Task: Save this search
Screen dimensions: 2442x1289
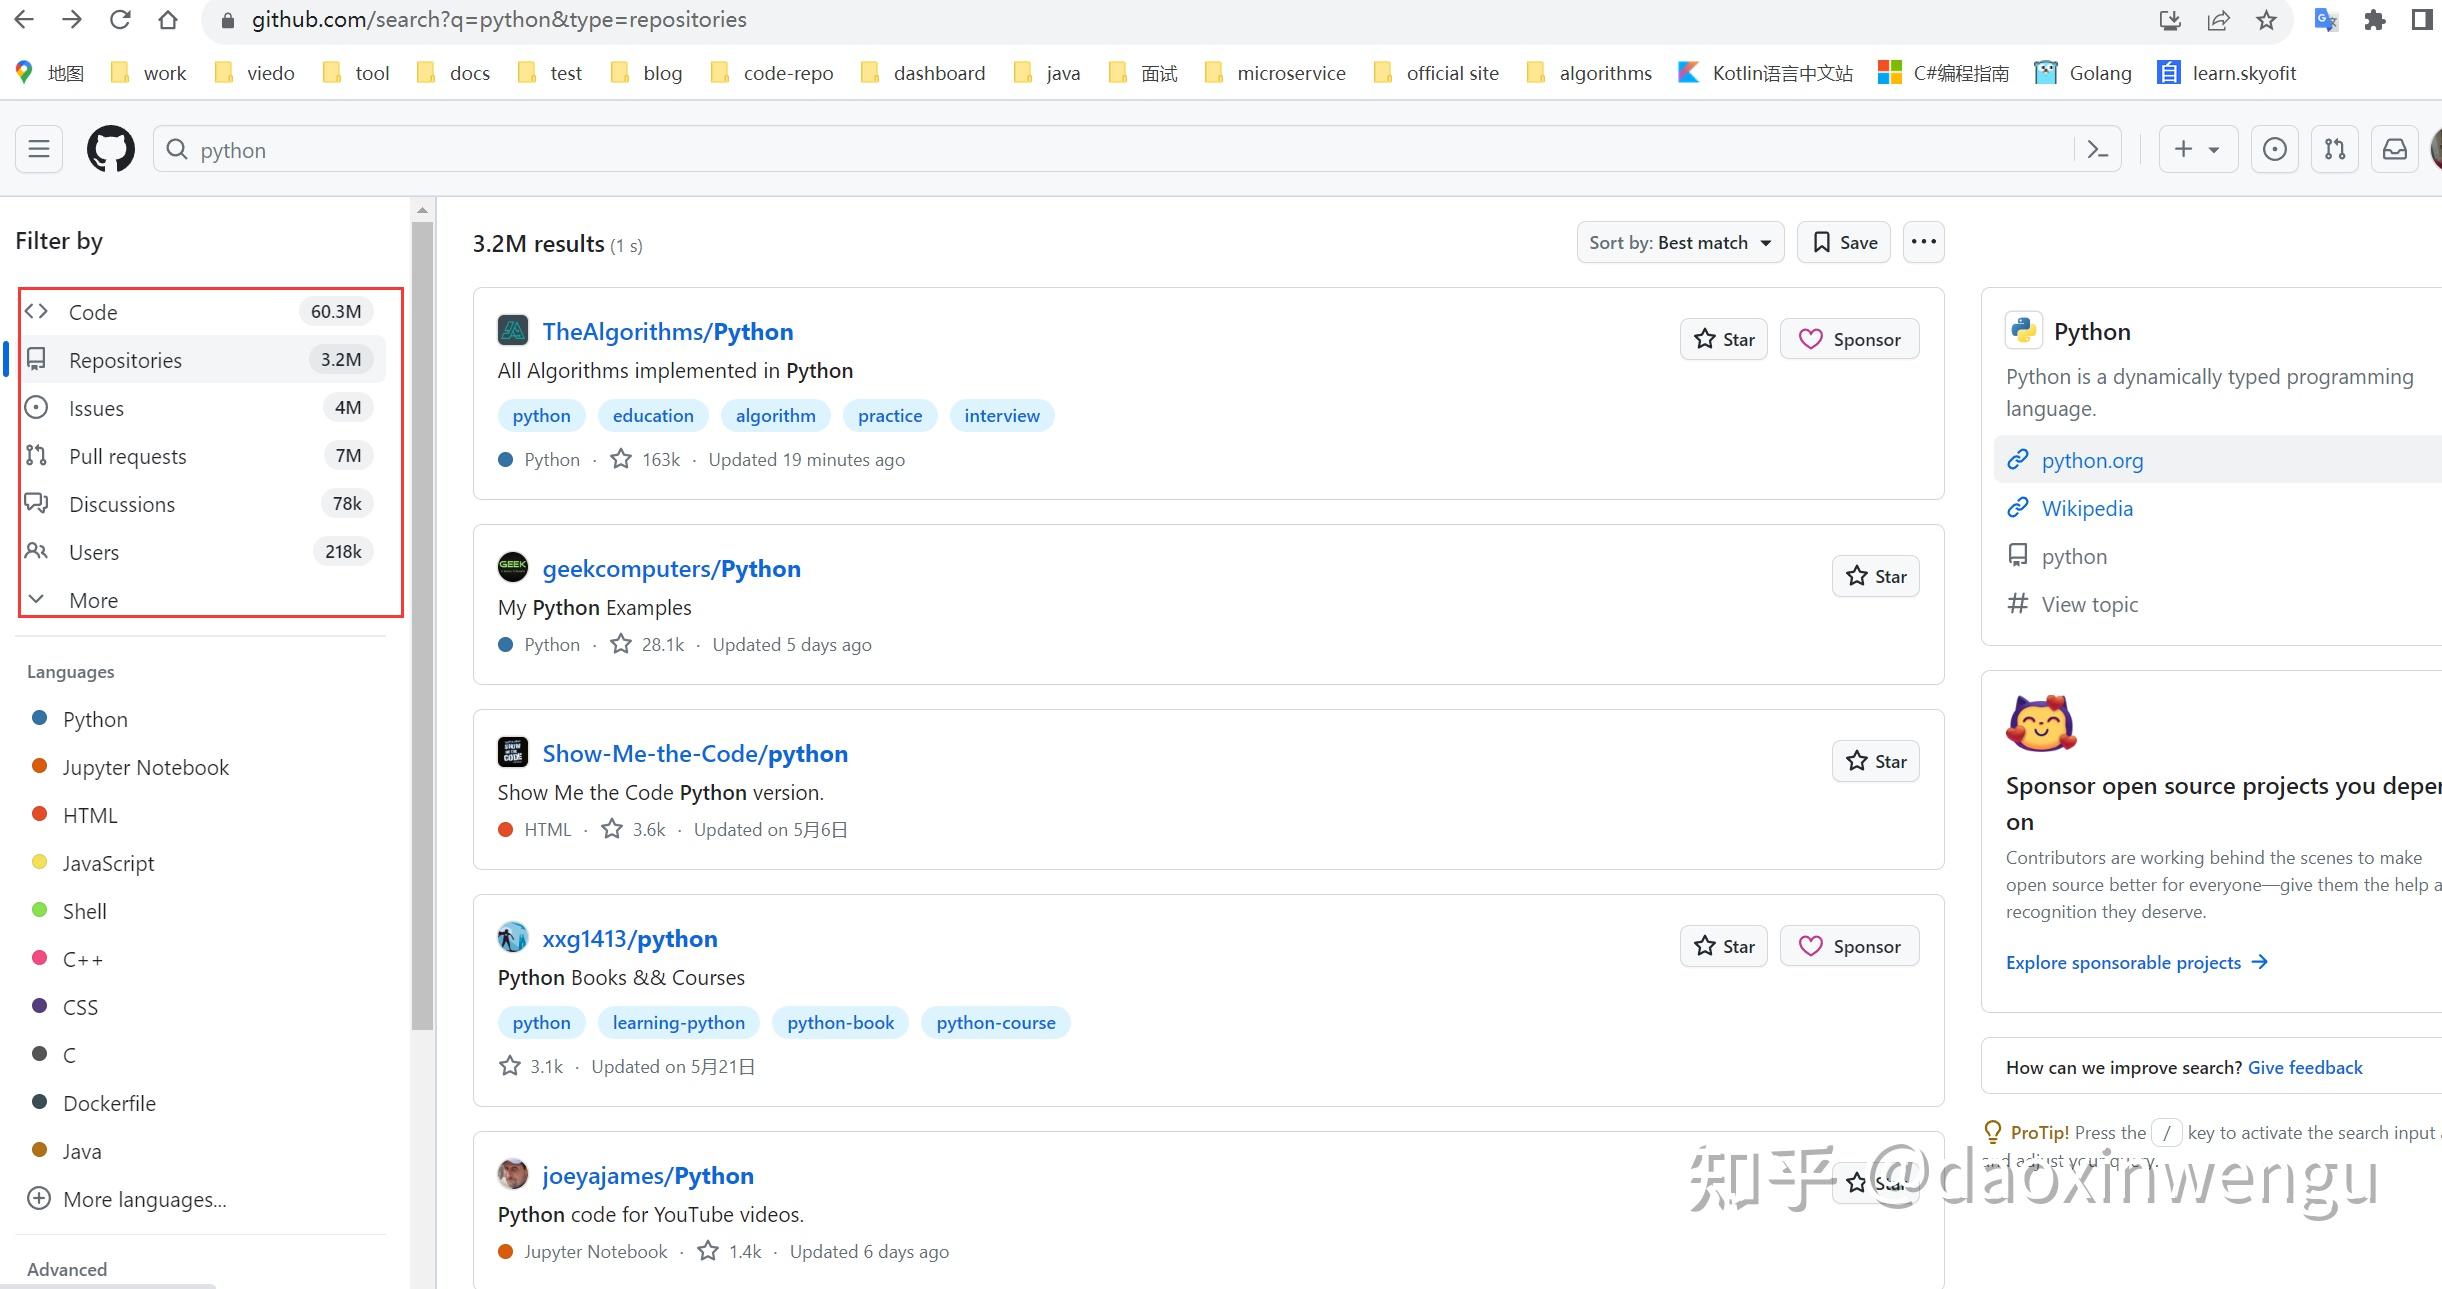Action: [1844, 242]
